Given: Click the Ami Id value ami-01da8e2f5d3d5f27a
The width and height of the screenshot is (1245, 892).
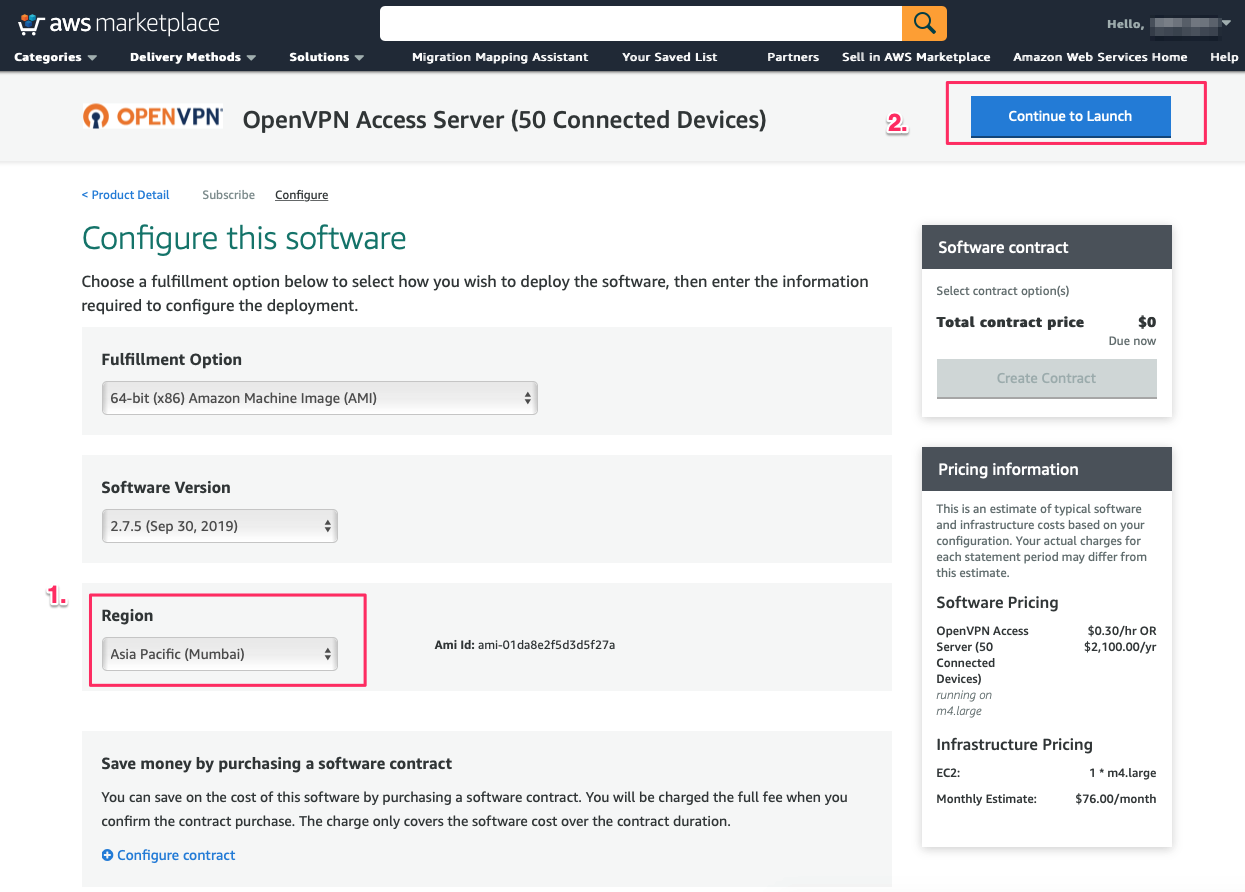Looking at the screenshot, I should click(546, 645).
